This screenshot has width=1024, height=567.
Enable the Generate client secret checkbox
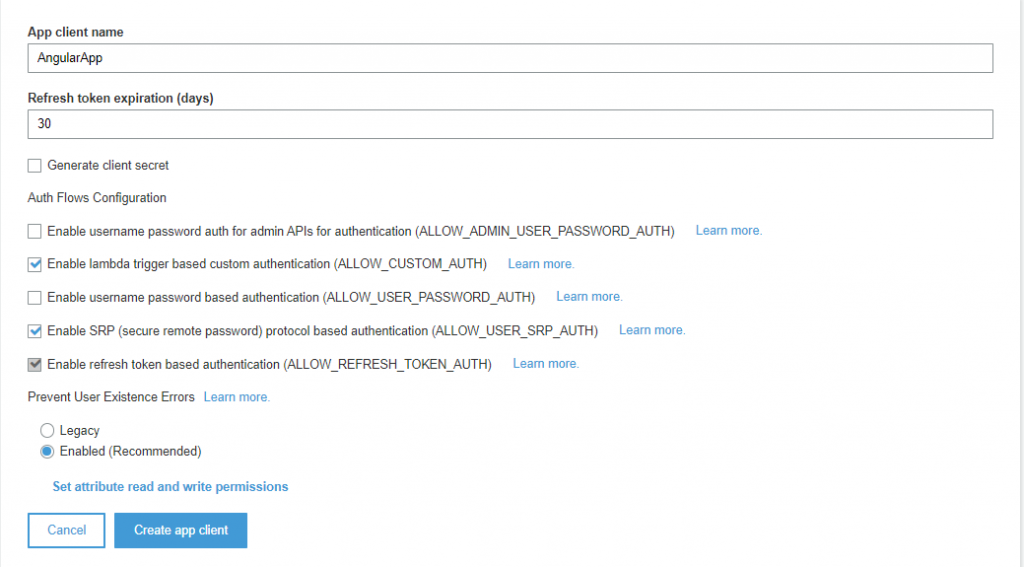[x=35, y=166]
